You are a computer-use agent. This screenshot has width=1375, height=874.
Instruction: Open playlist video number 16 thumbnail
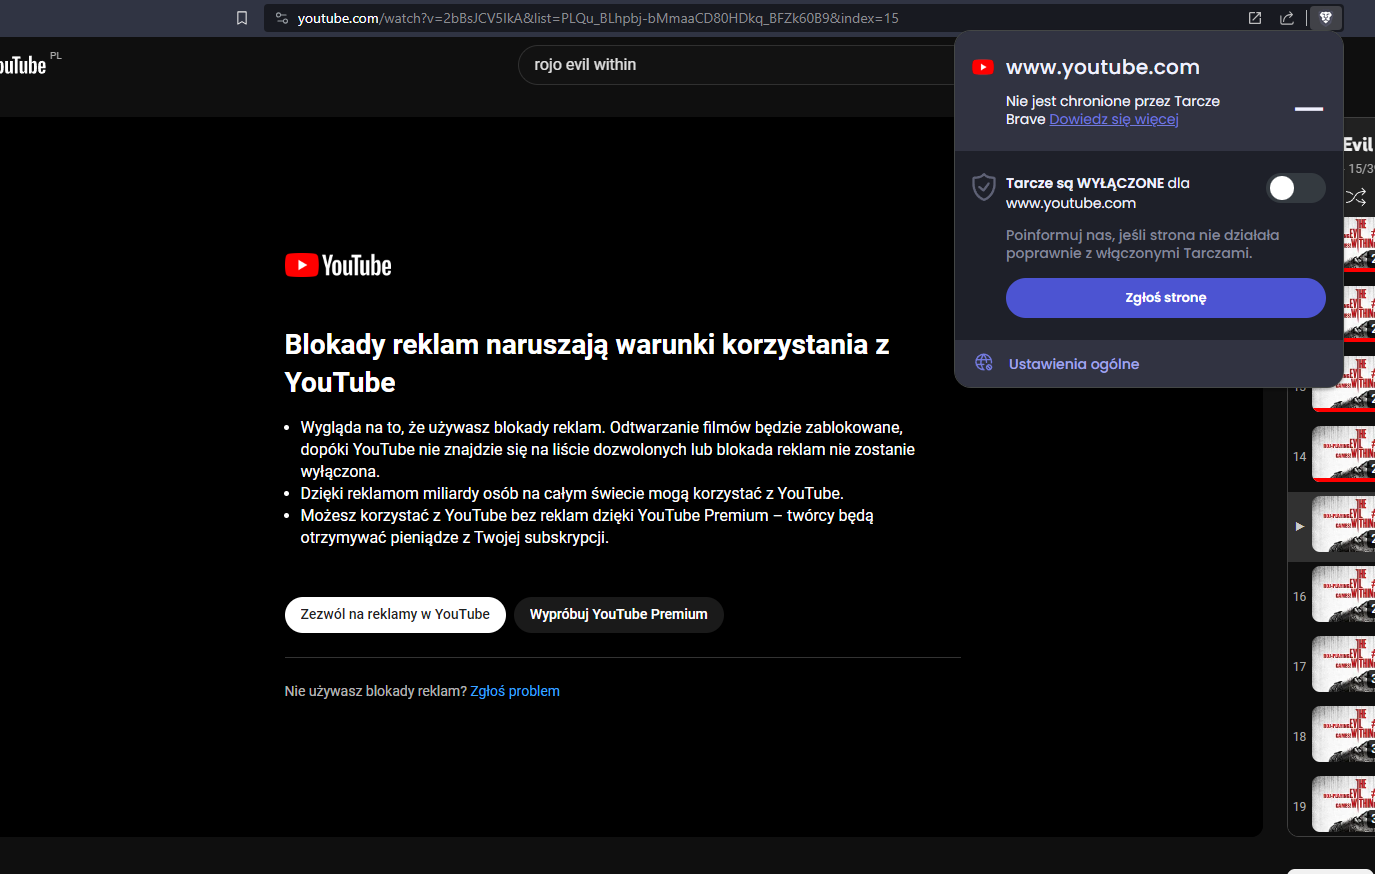tap(1343, 596)
